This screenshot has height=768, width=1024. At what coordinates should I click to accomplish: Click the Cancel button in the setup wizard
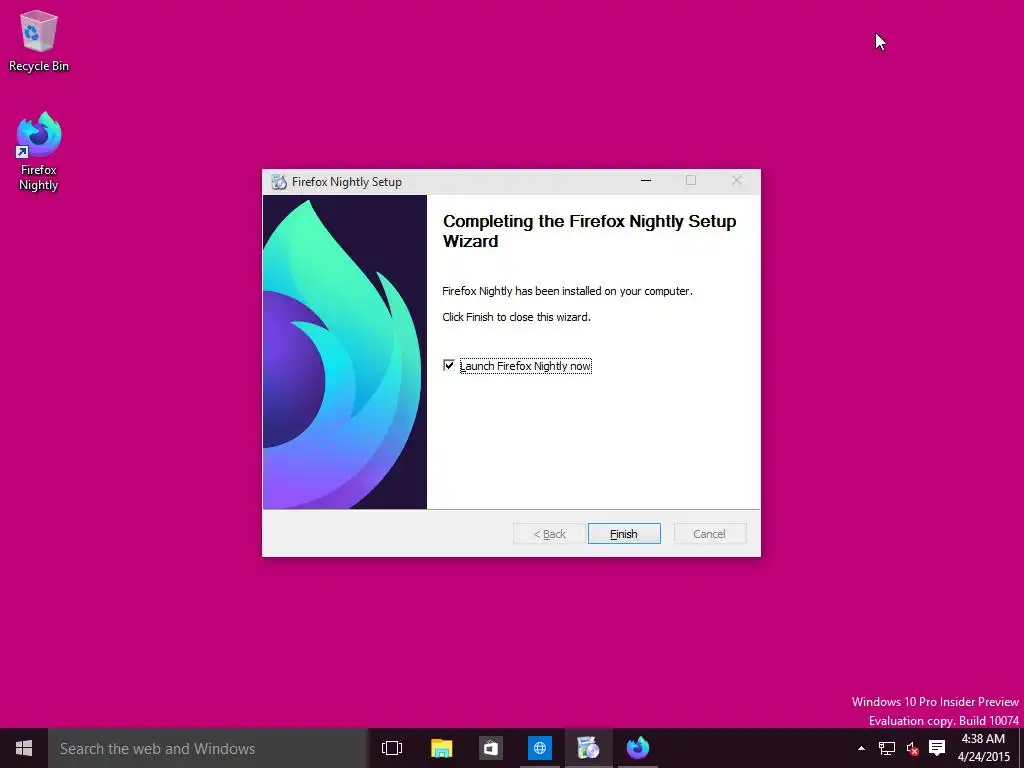709,534
